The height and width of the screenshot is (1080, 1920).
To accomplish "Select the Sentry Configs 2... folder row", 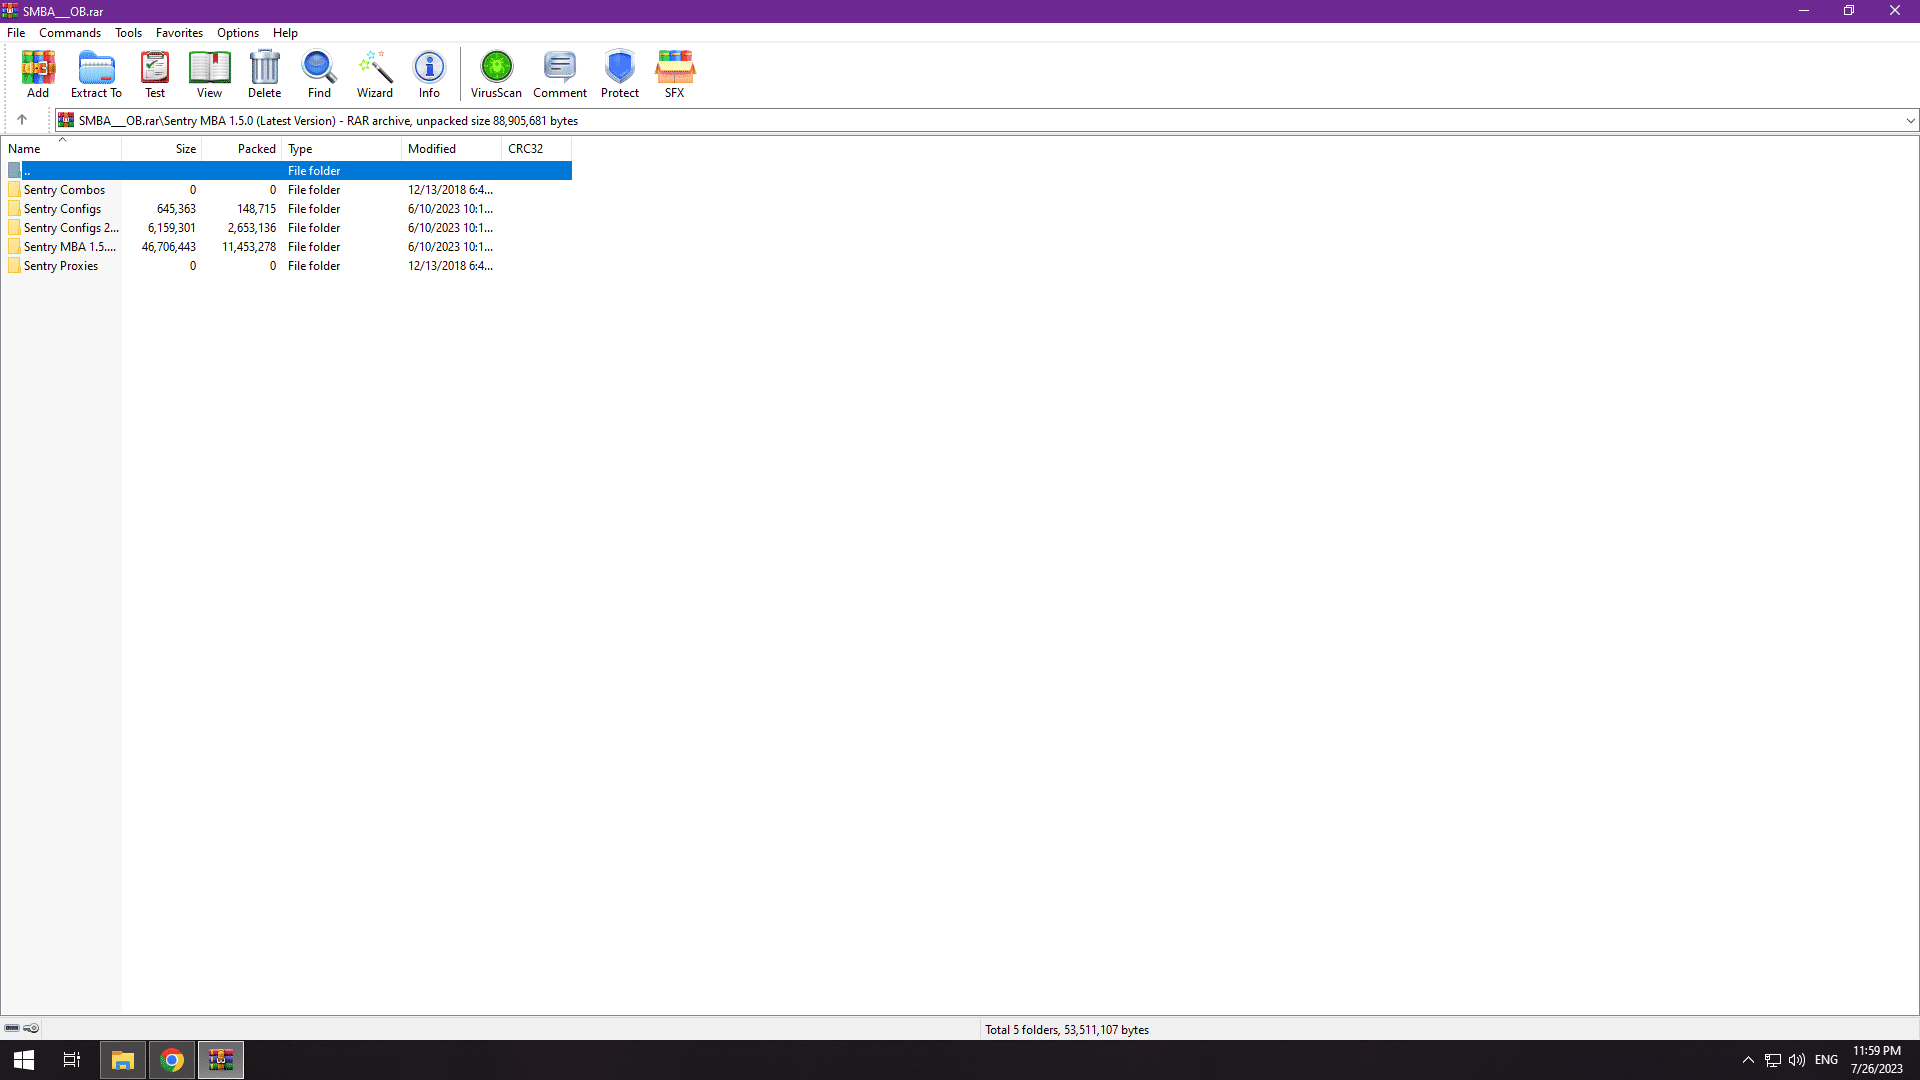I will (287, 228).
